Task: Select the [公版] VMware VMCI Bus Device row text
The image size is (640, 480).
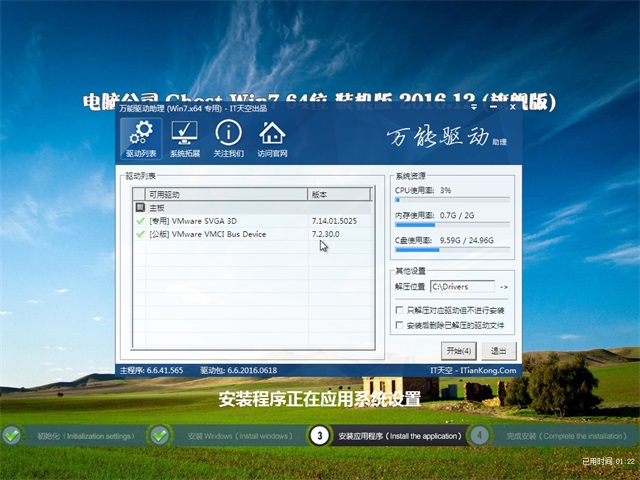Action: (208, 234)
